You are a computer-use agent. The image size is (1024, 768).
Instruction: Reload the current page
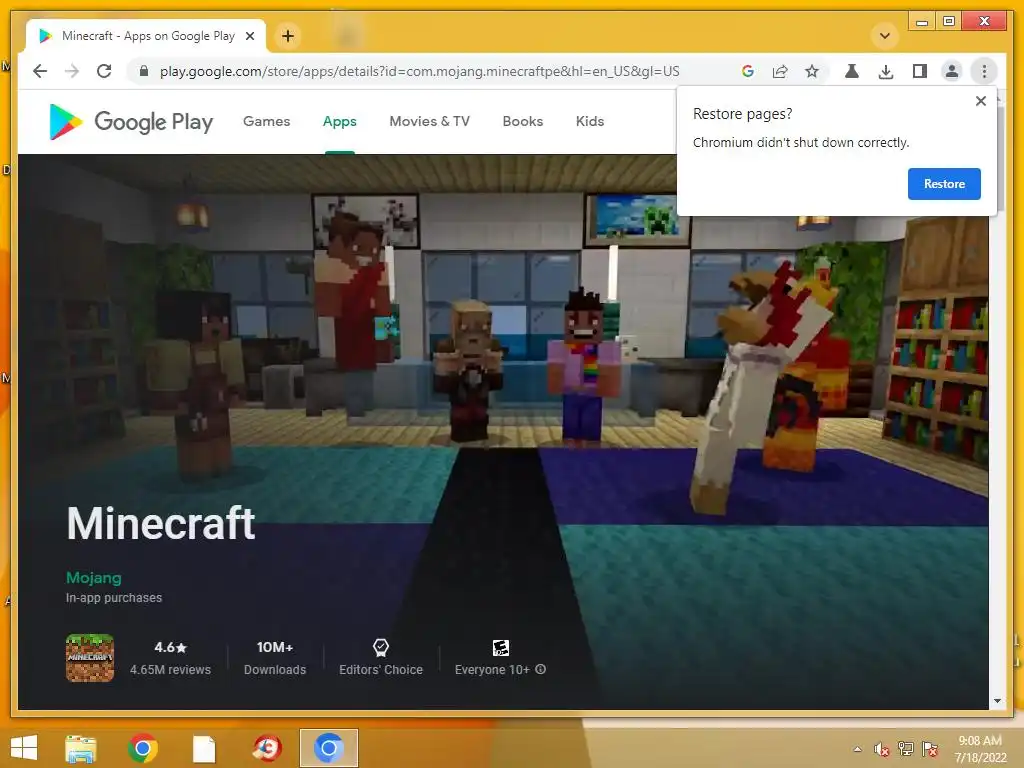[104, 71]
